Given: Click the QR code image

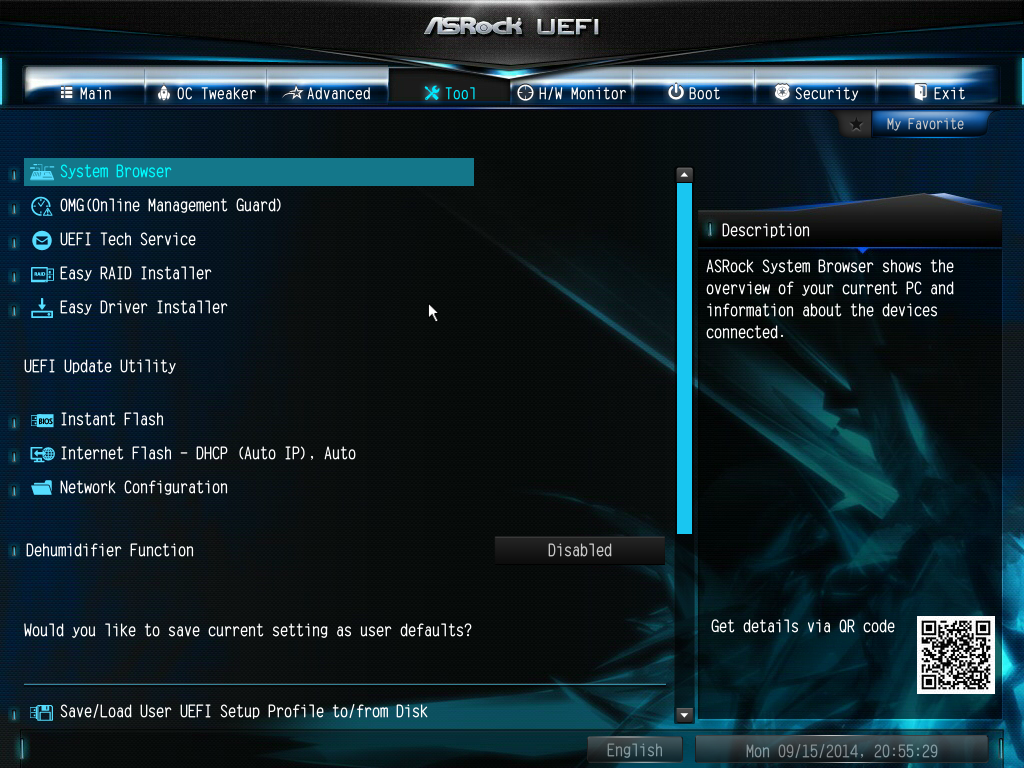Looking at the screenshot, I should (955, 654).
